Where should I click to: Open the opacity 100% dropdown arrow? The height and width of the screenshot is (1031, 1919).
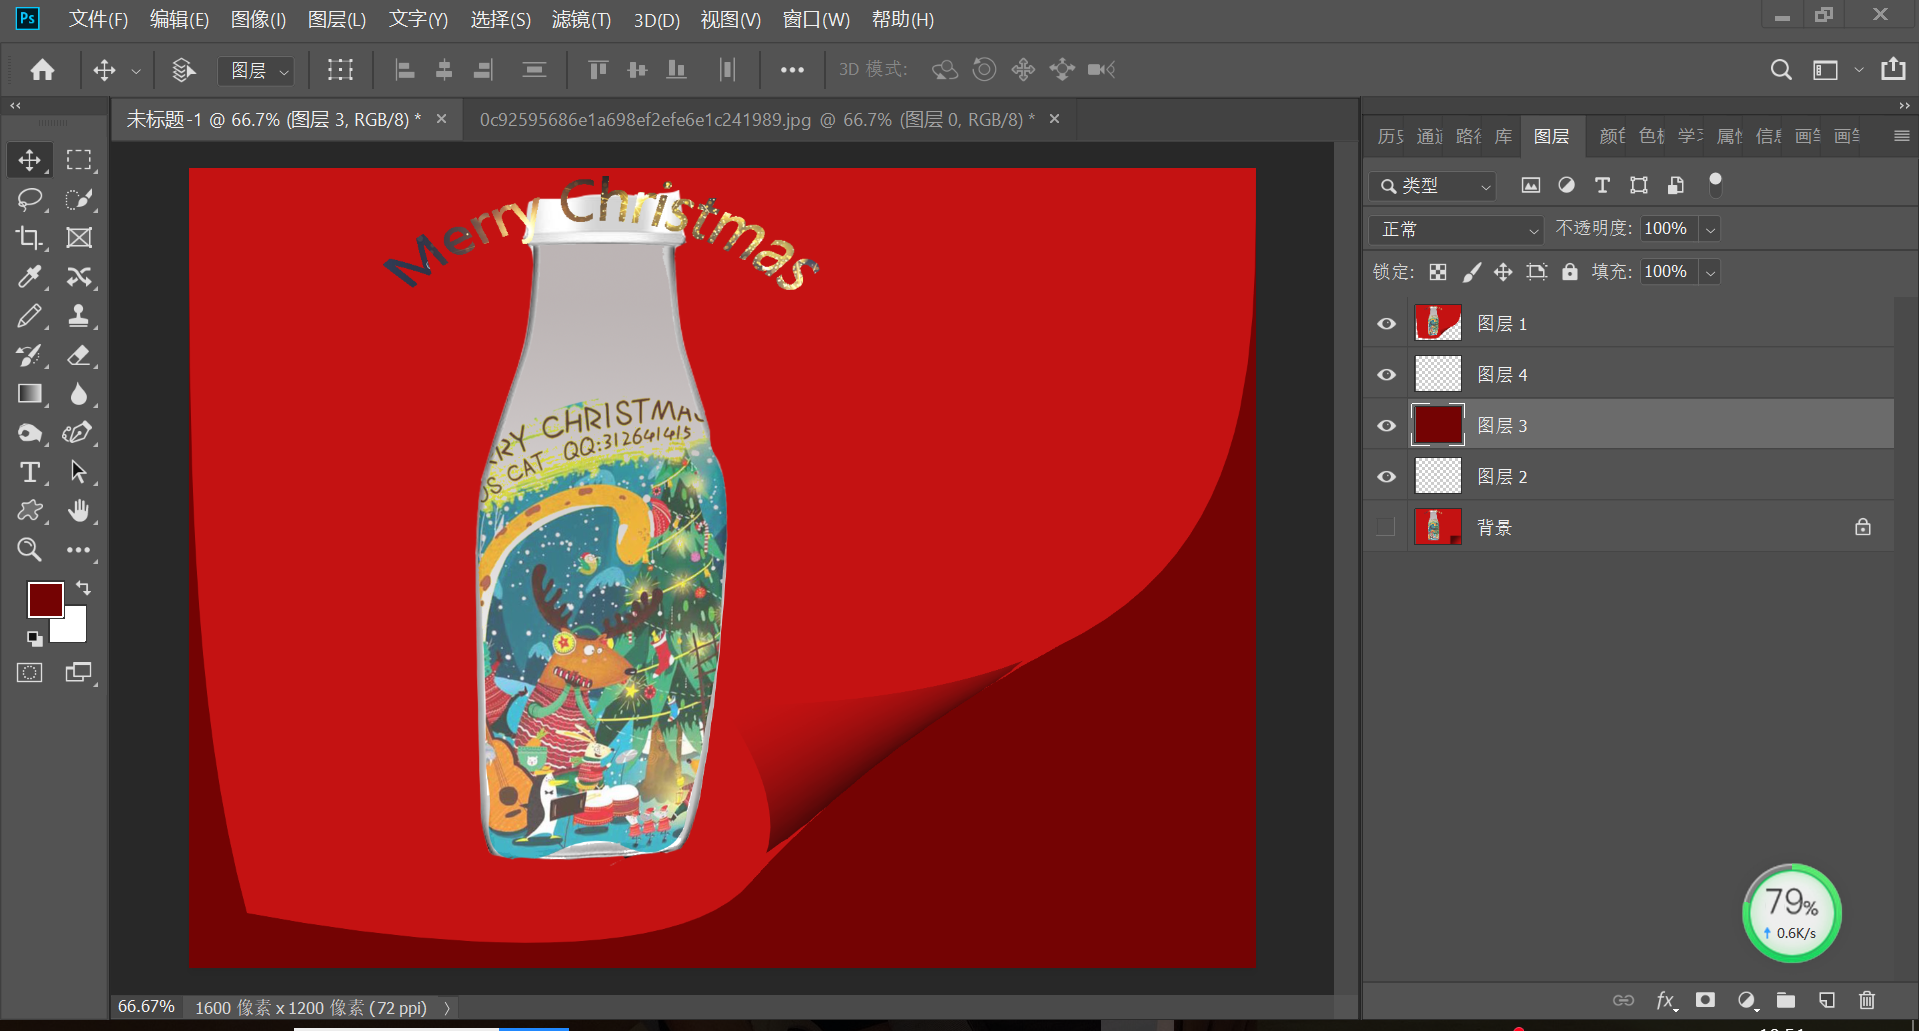pyautogui.click(x=1711, y=229)
